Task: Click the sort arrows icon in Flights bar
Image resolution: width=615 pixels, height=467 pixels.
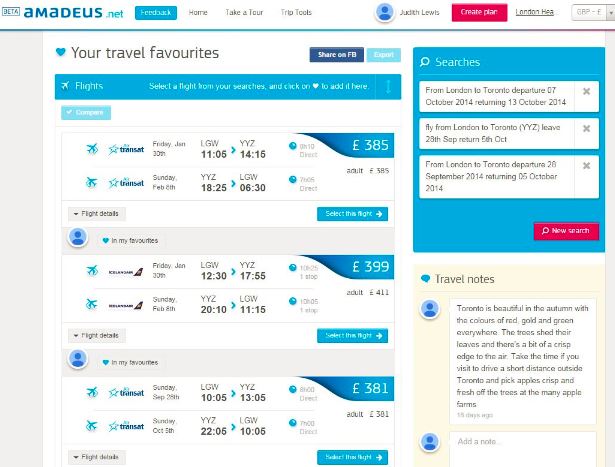Action: click(388, 87)
